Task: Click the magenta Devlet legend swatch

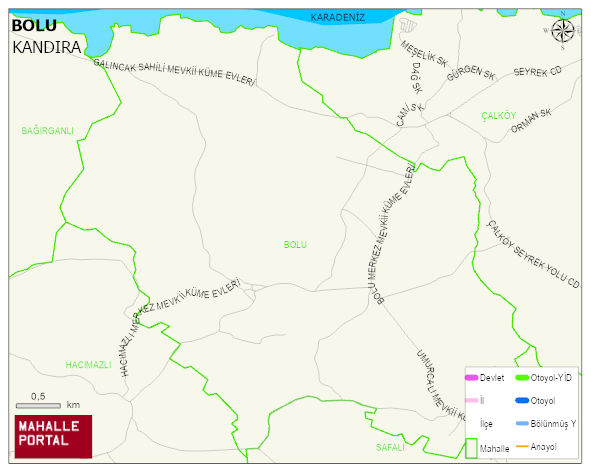Action: [472, 377]
